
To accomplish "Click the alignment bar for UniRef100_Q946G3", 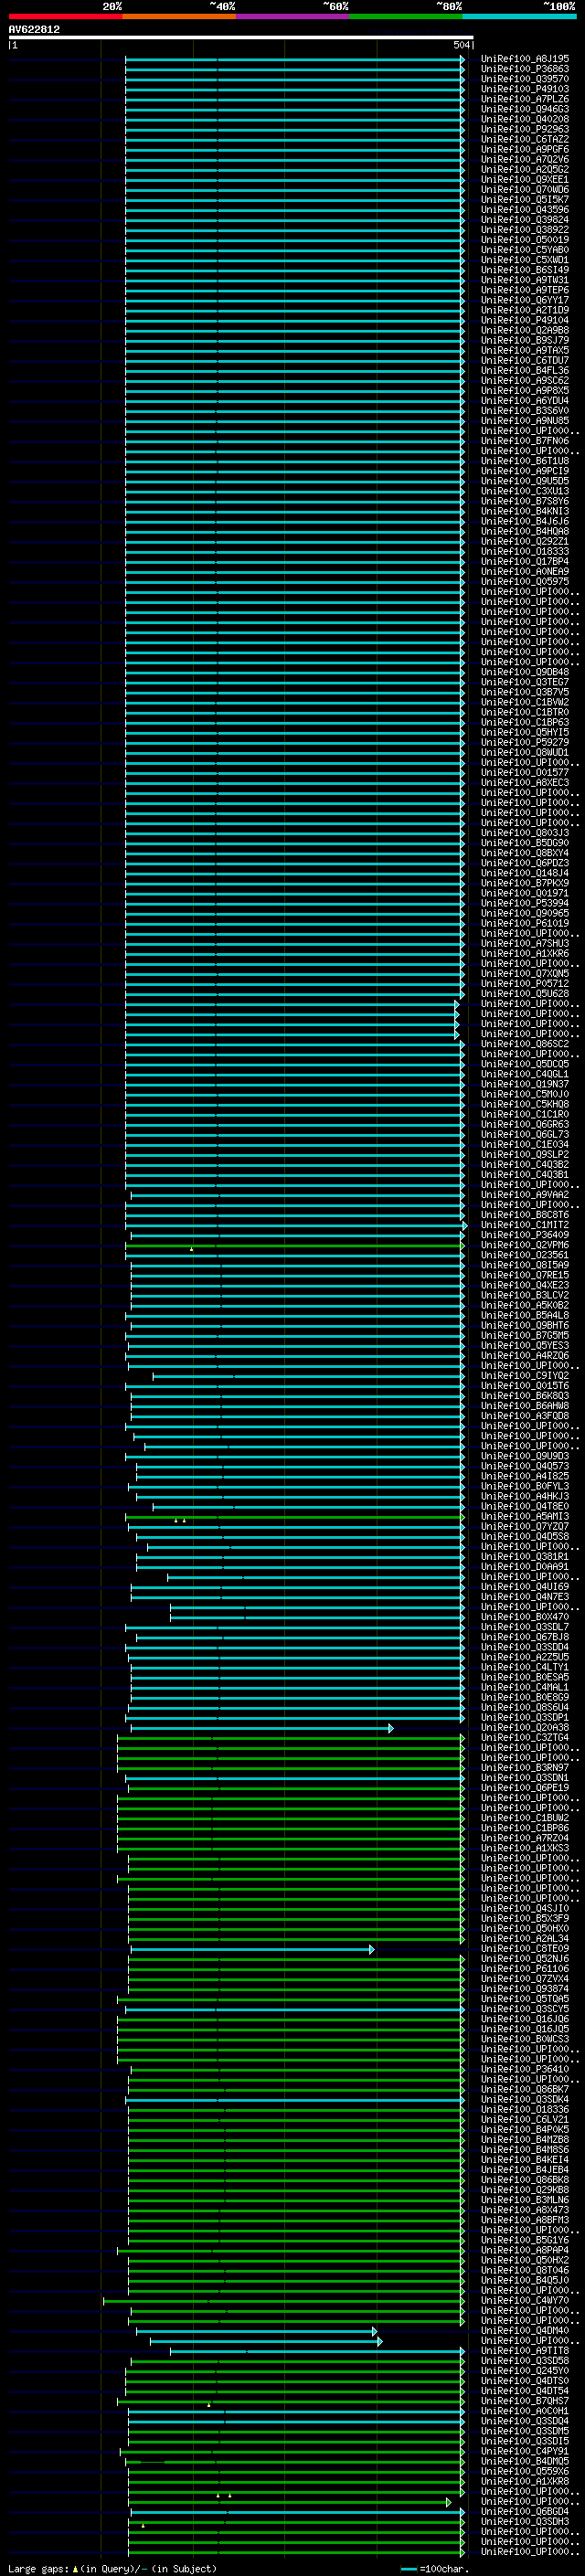I will coord(295,110).
